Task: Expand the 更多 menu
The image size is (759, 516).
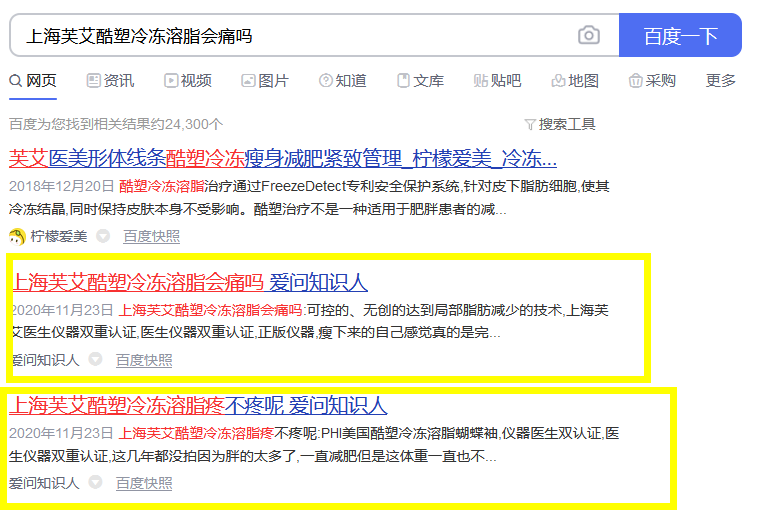Action: 720,80
